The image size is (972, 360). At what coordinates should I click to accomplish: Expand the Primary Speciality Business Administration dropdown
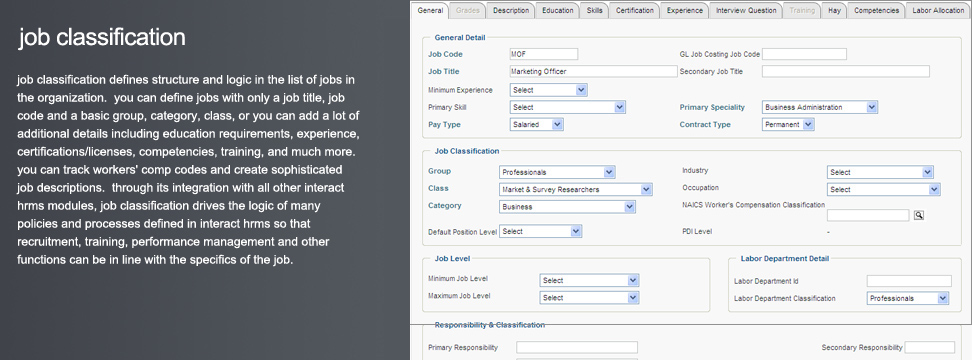point(820,107)
